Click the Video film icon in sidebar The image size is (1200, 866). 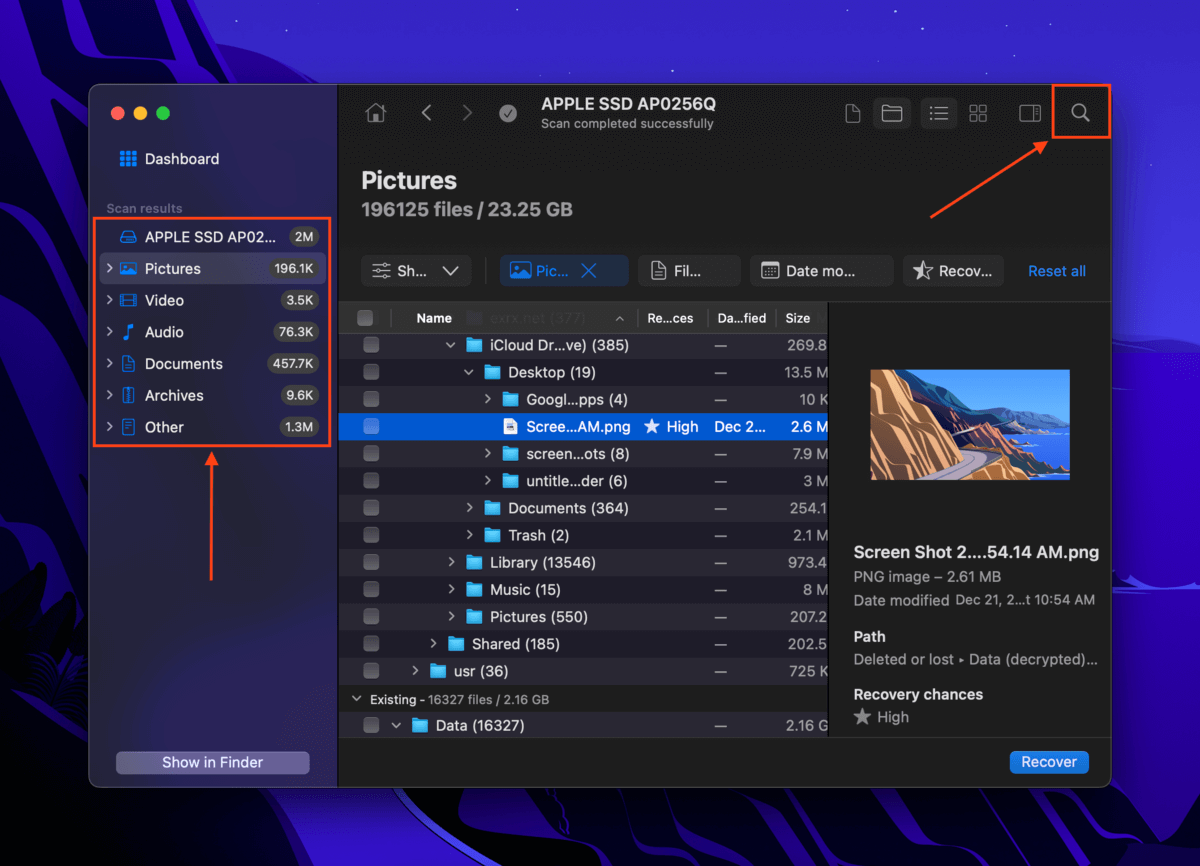click(x=128, y=300)
